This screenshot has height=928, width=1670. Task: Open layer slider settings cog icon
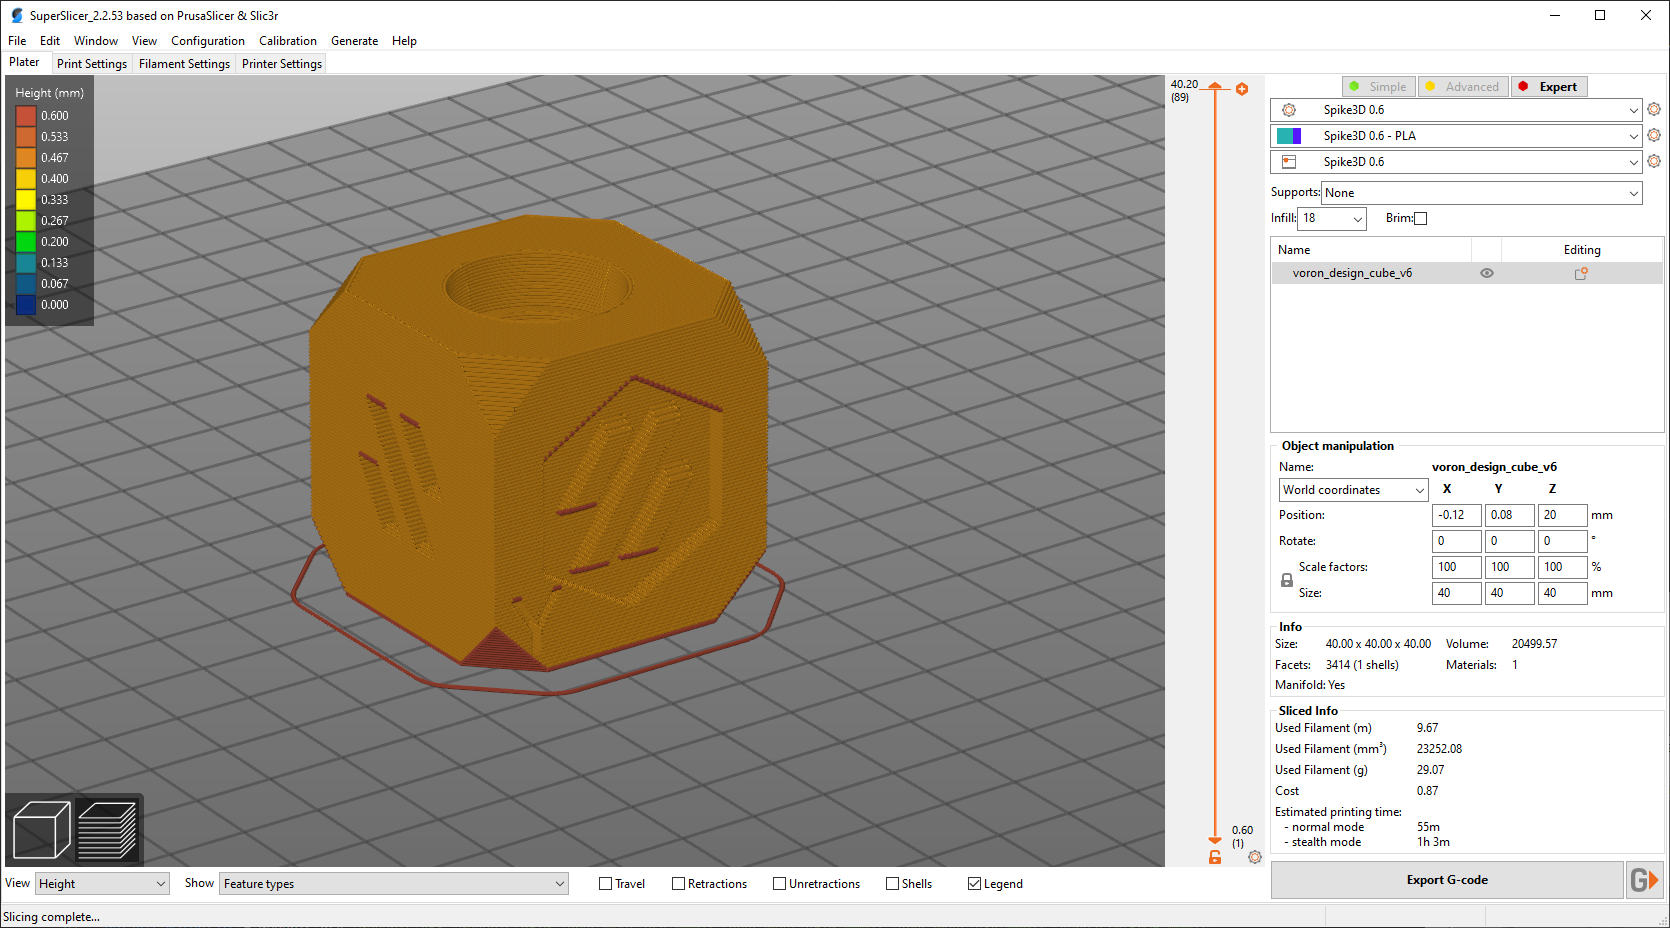(1255, 857)
